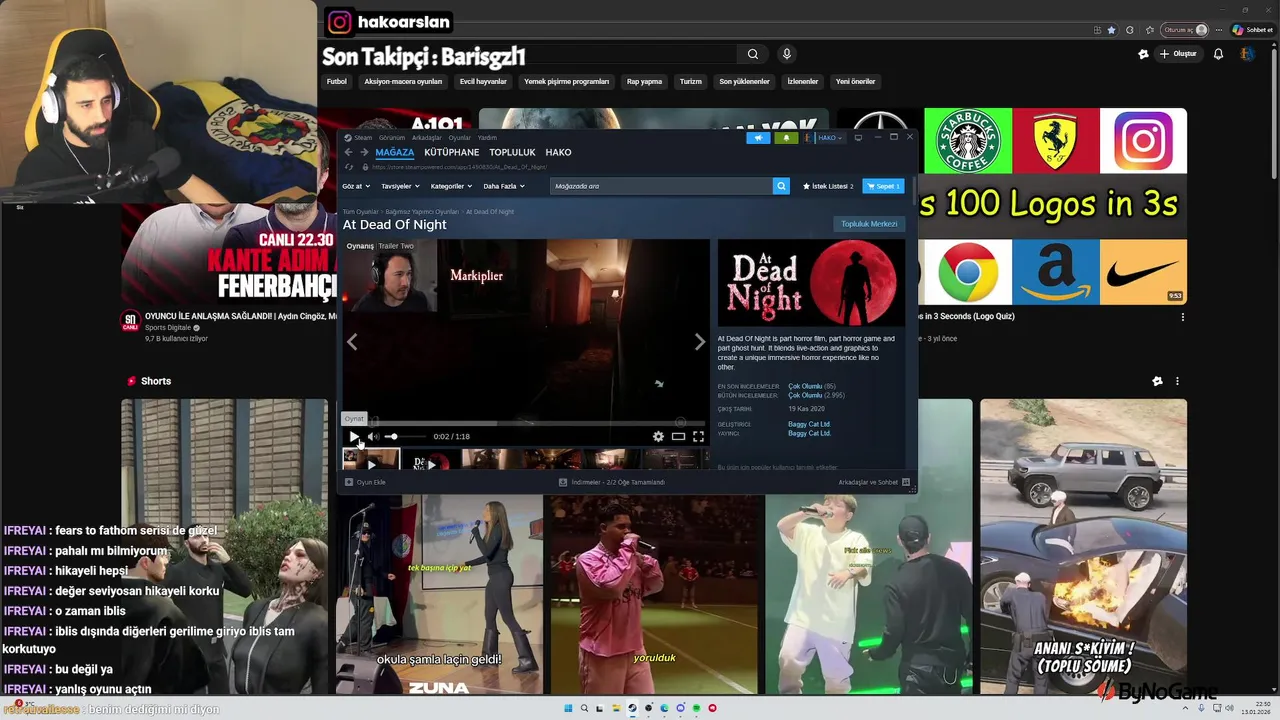Click YouTube voice search microphone

(787, 54)
